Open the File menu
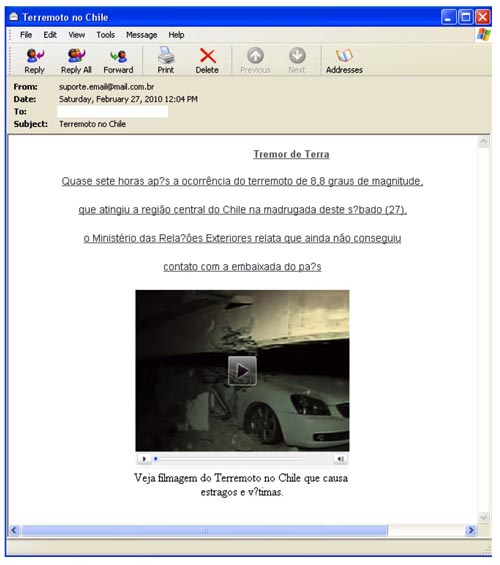 26,35
